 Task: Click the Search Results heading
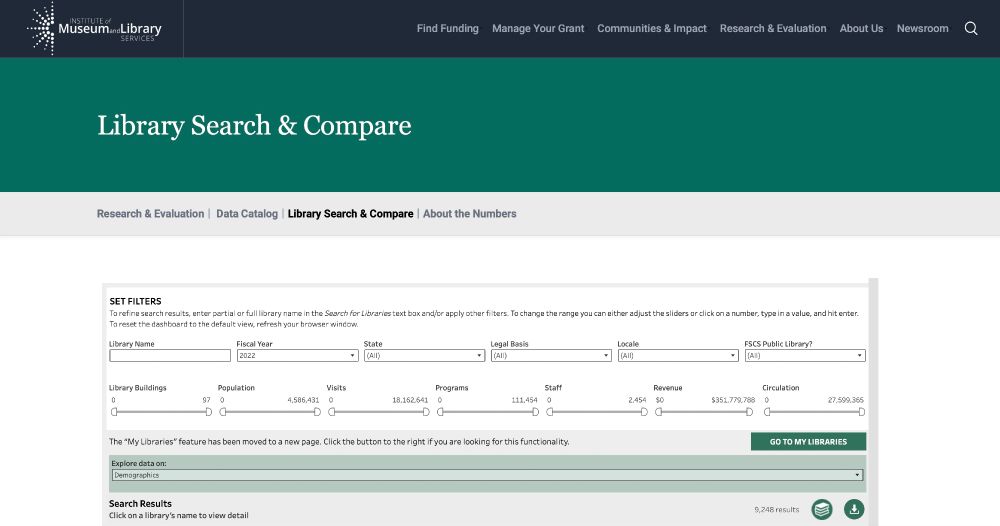[x=140, y=503]
